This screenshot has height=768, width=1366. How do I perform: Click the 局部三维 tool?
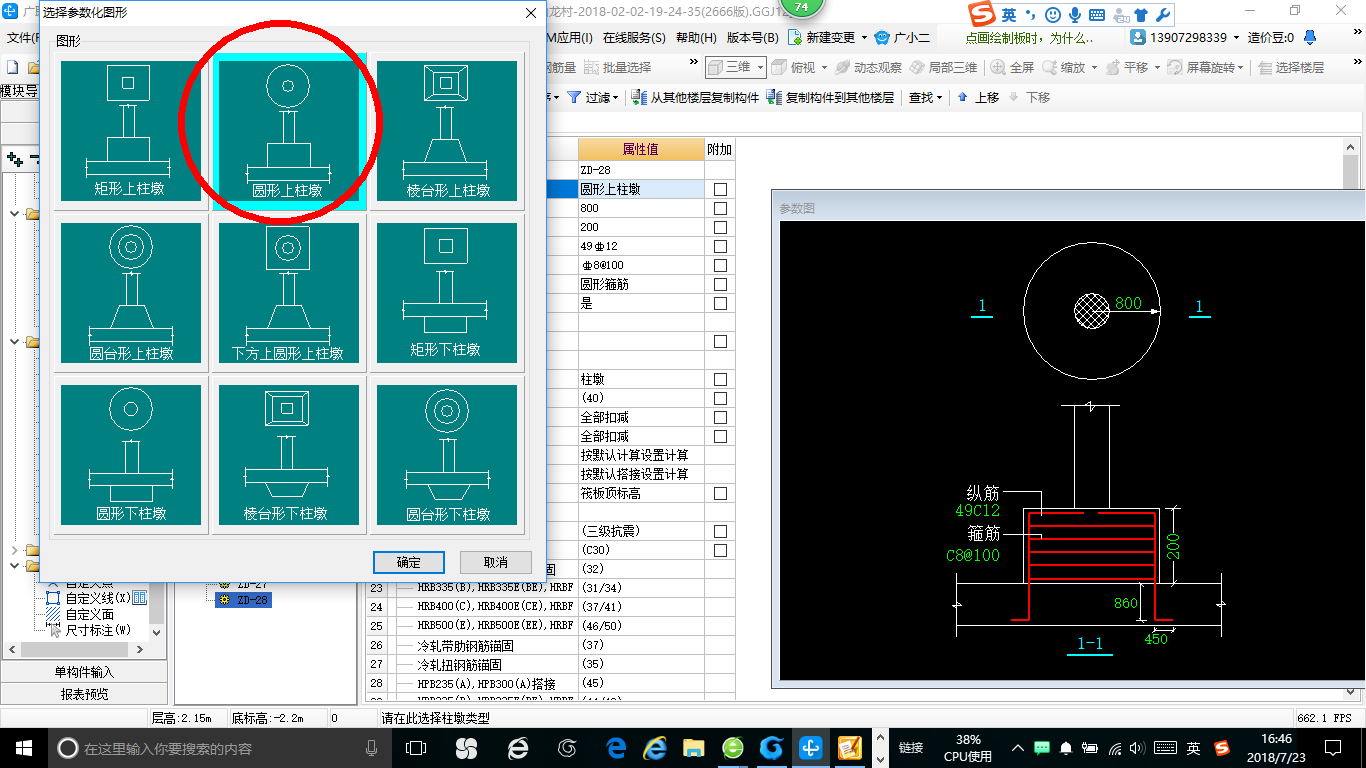[x=943, y=67]
